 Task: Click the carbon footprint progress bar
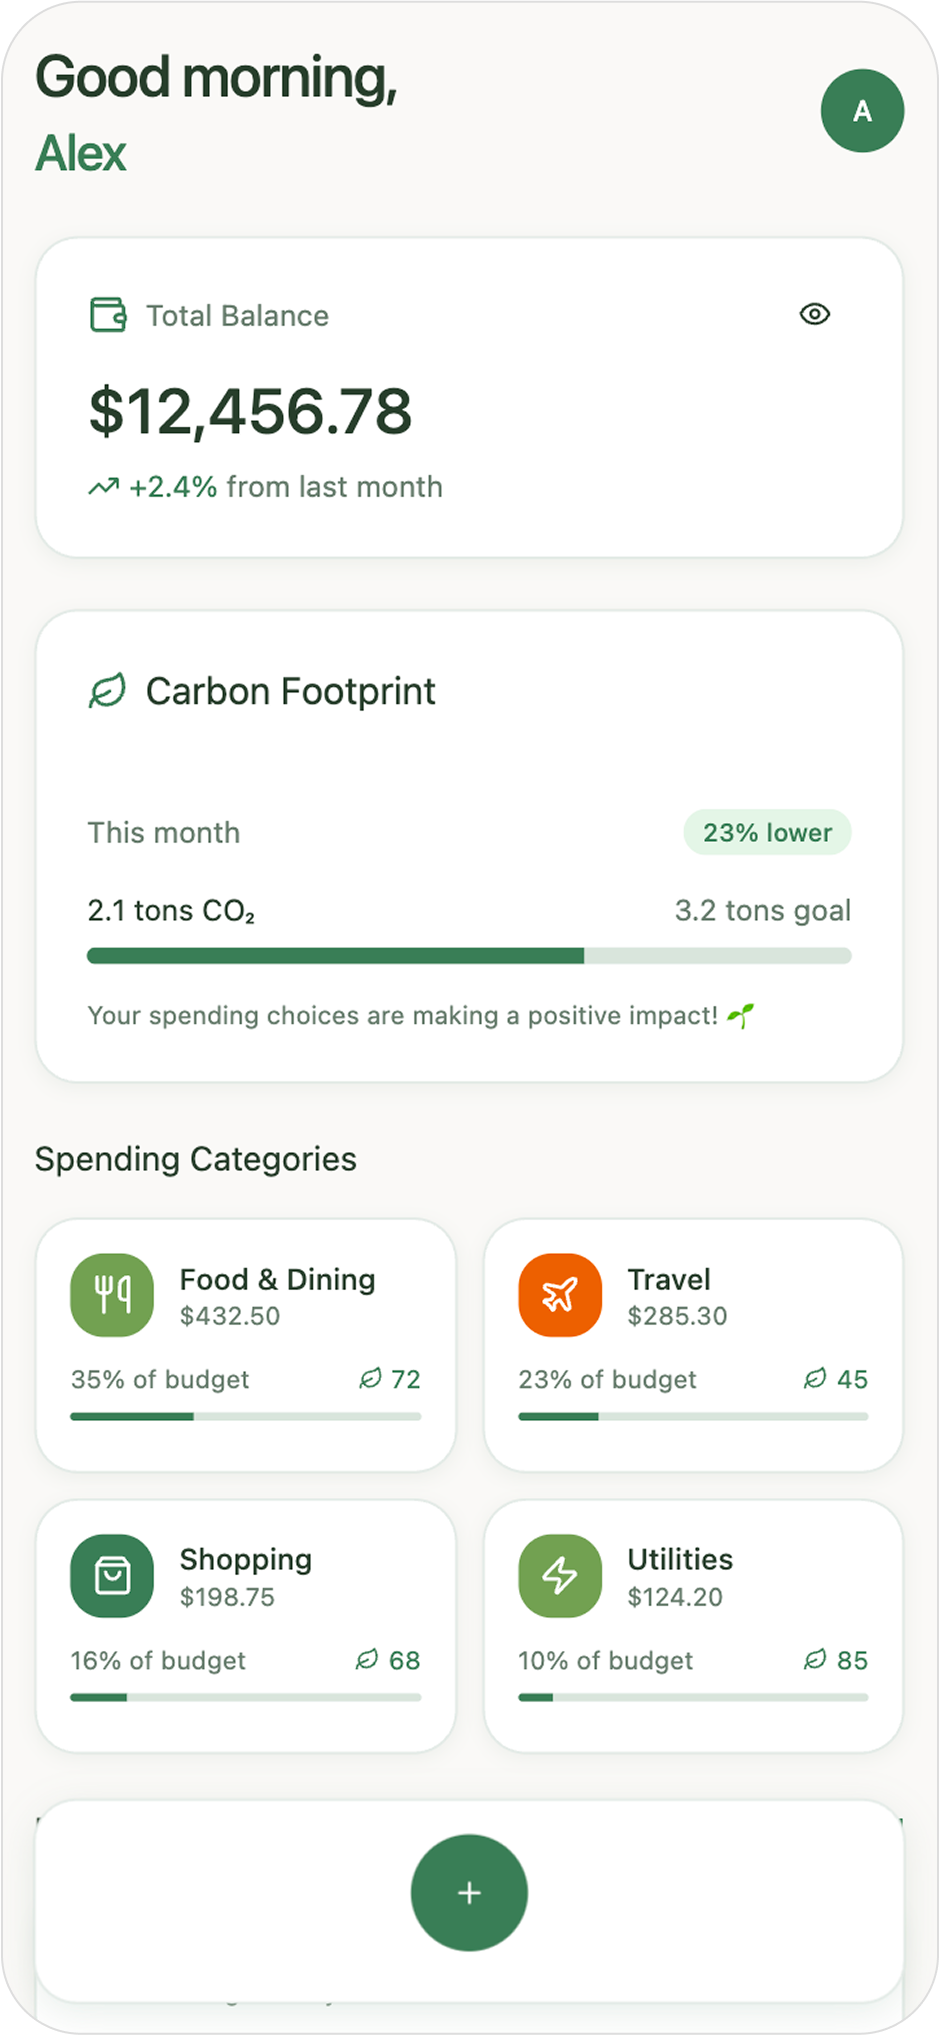(x=469, y=956)
